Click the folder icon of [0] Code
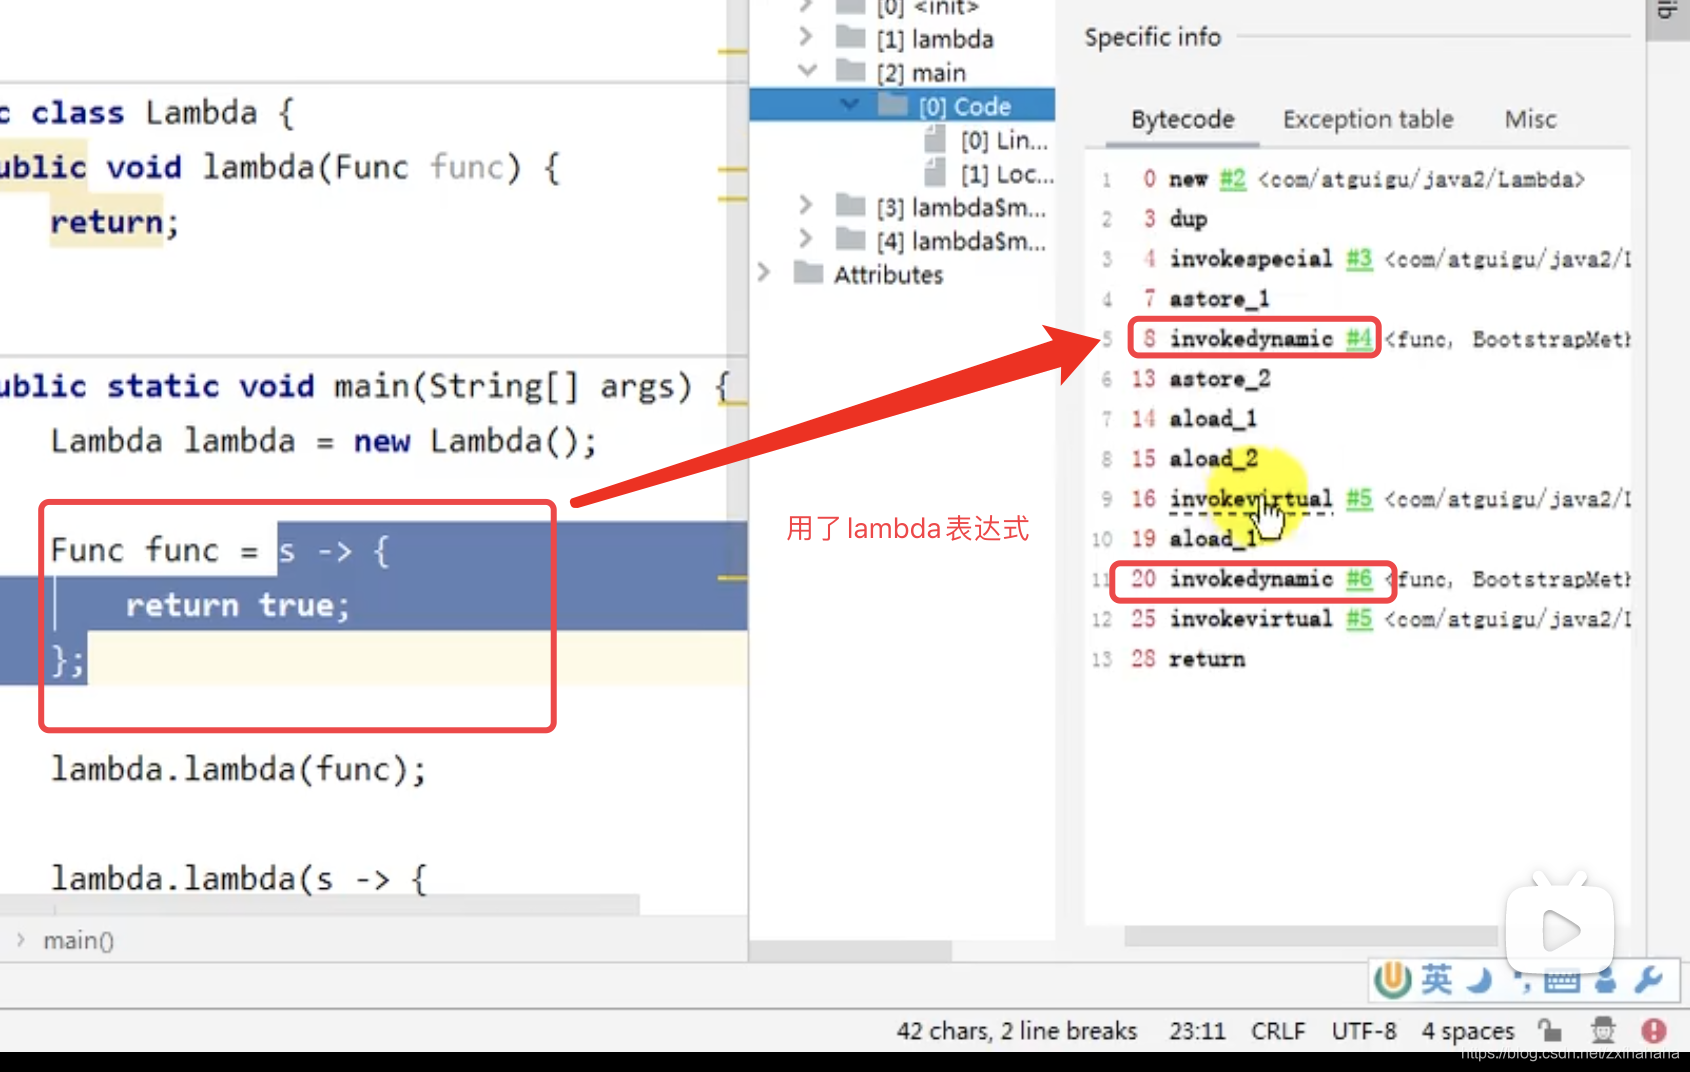This screenshot has width=1690, height=1072. (892, 105)
